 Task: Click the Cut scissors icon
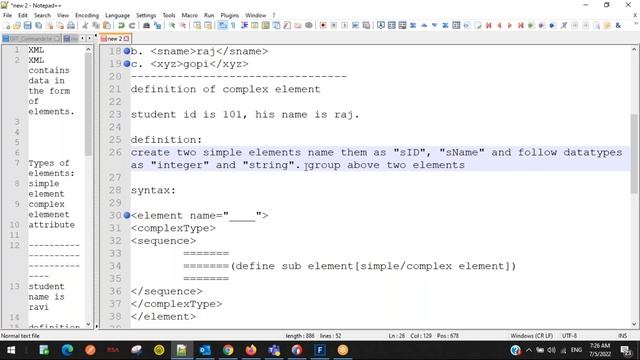point(85,25)
